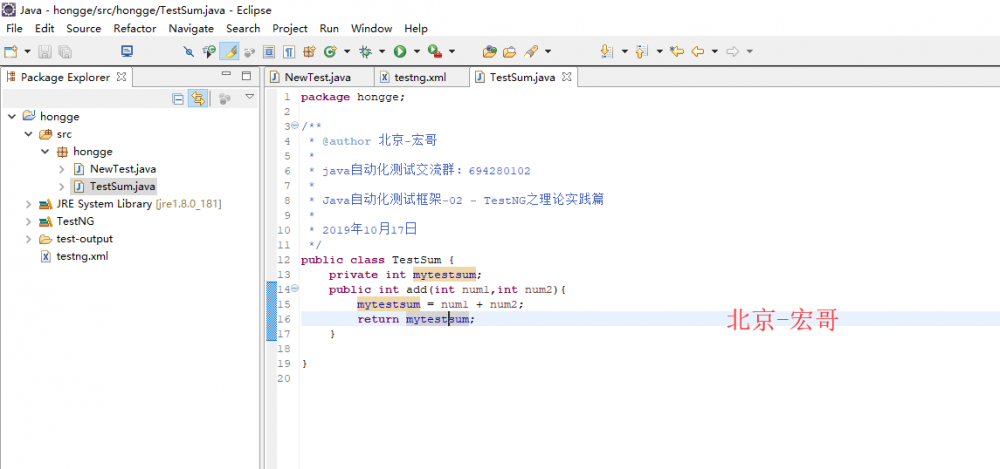Click the Back navigation arrow
The width and height of the screenshot is (1000, 469).
698,51
